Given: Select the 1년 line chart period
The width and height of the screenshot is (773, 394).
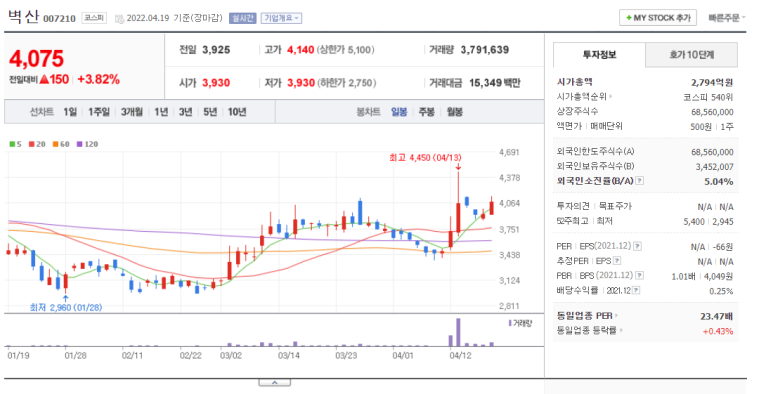Looking at the screenshot, I should point(161,112).
